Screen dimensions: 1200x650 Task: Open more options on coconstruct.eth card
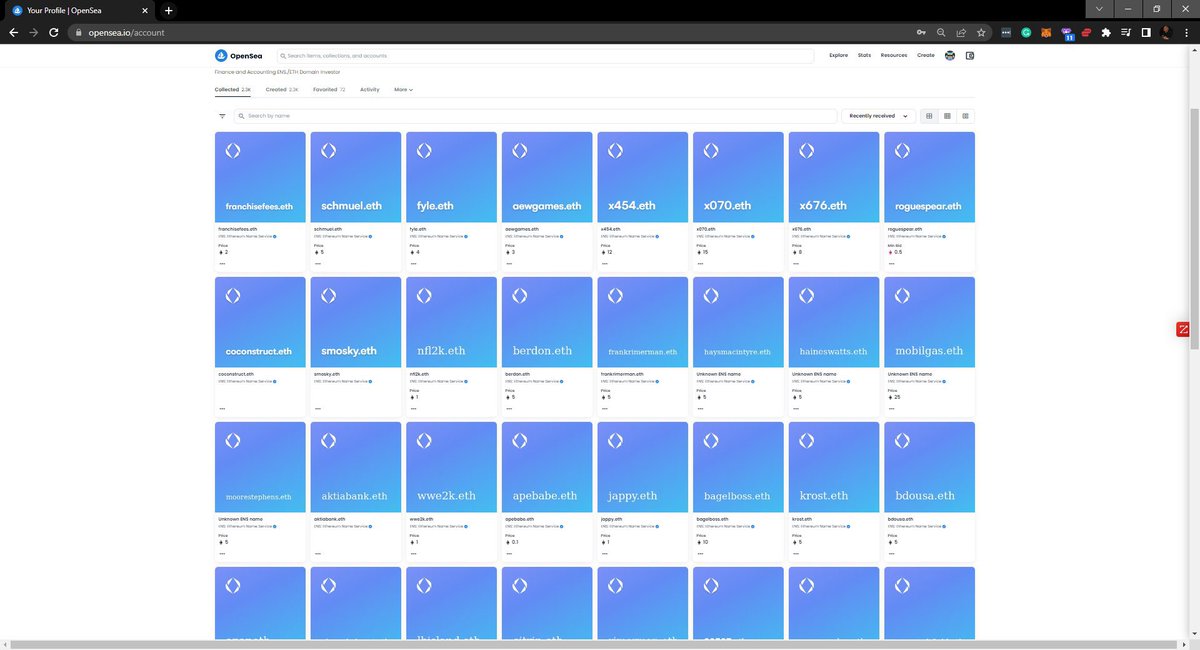(x=222, y=409)
